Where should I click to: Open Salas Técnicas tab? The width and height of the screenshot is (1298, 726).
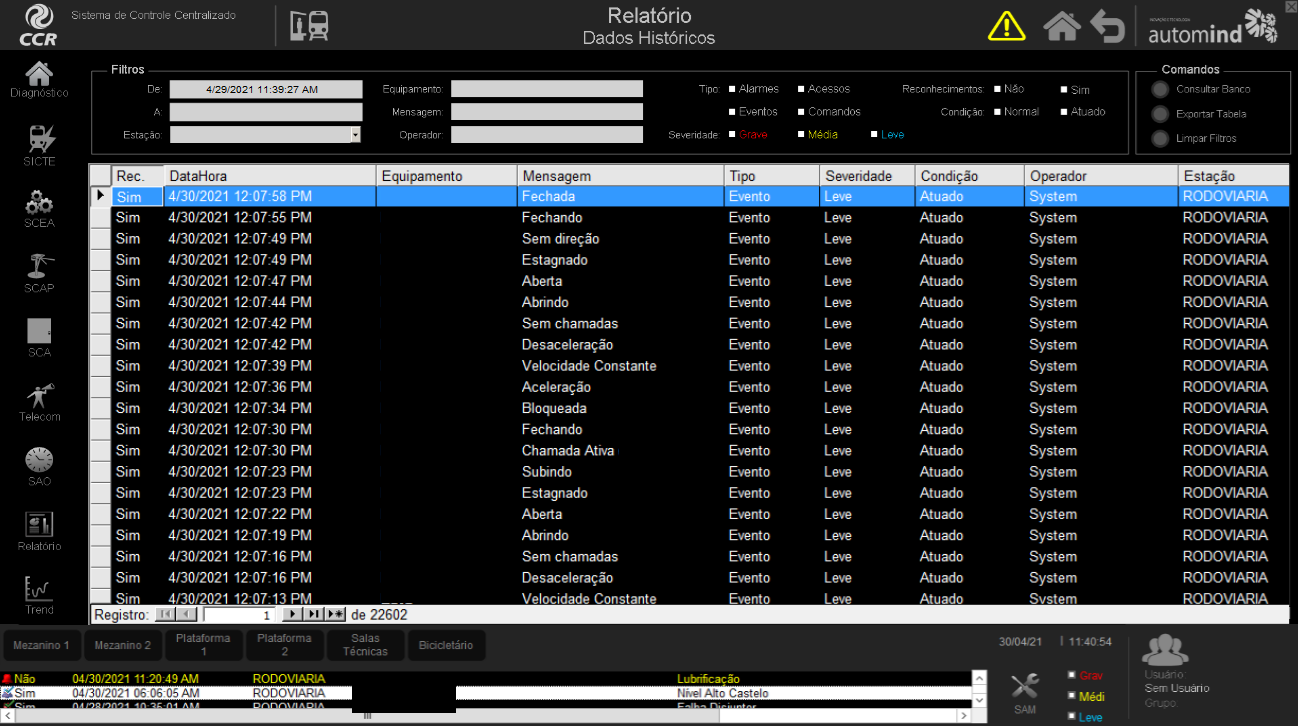[365, 646]
